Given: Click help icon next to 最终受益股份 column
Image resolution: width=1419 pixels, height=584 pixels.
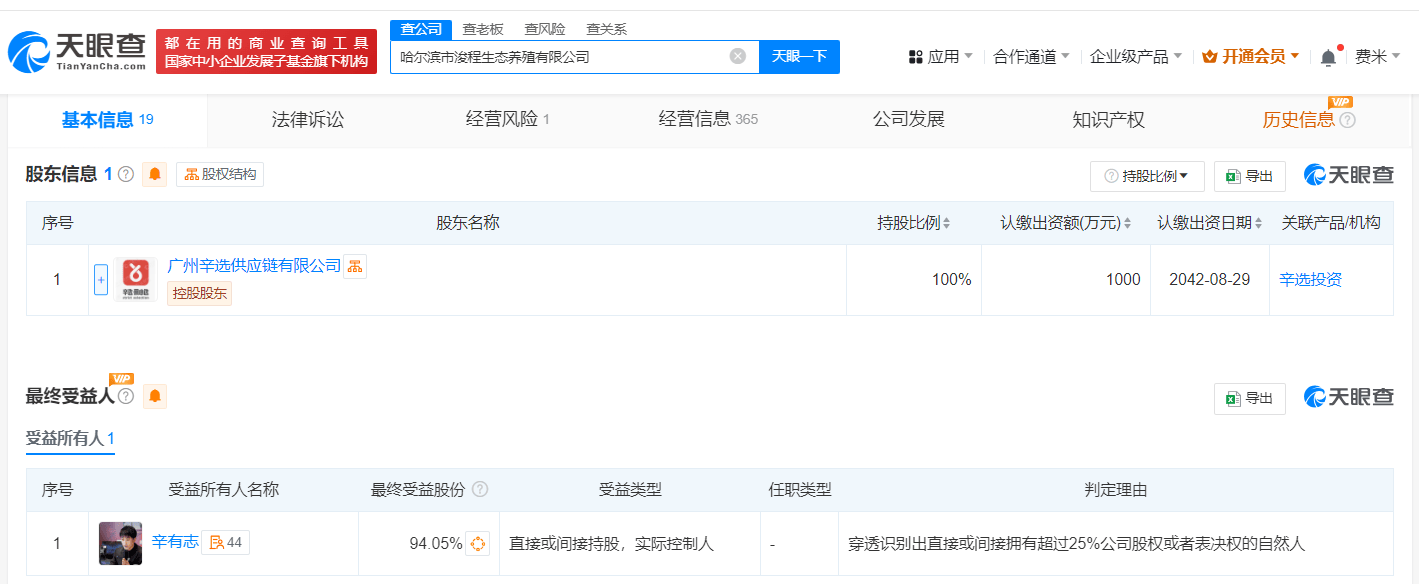Looking at the screenshot, I should click(x=480, y=490).
